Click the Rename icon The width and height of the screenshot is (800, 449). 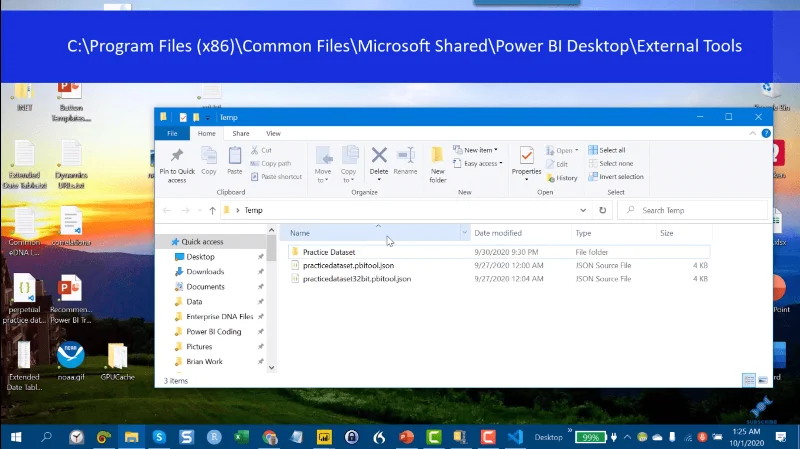[x=406, y=155]
